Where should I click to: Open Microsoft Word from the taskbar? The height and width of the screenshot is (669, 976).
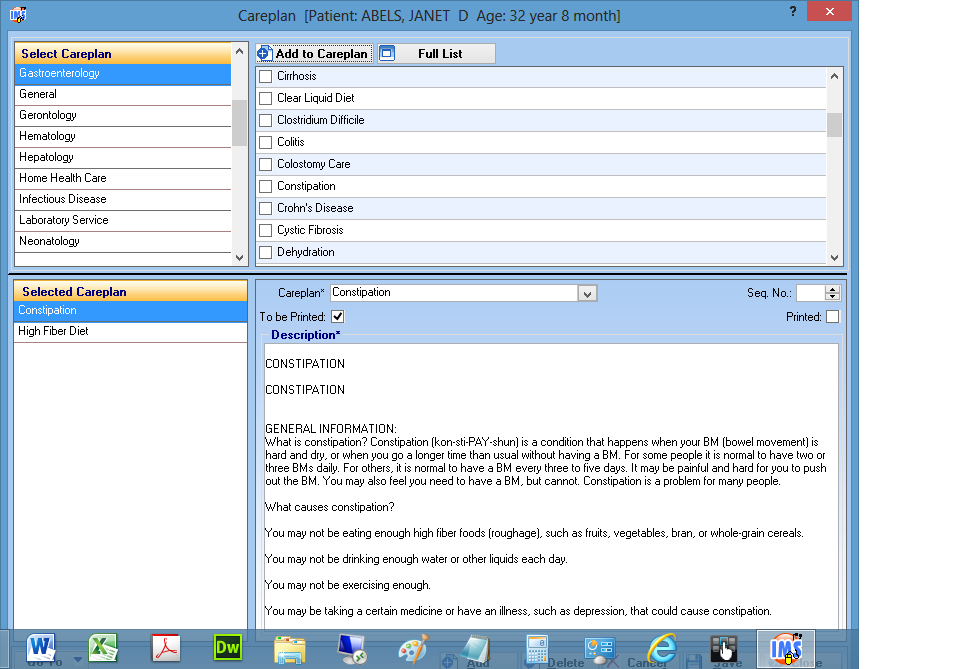pos(41,648)
